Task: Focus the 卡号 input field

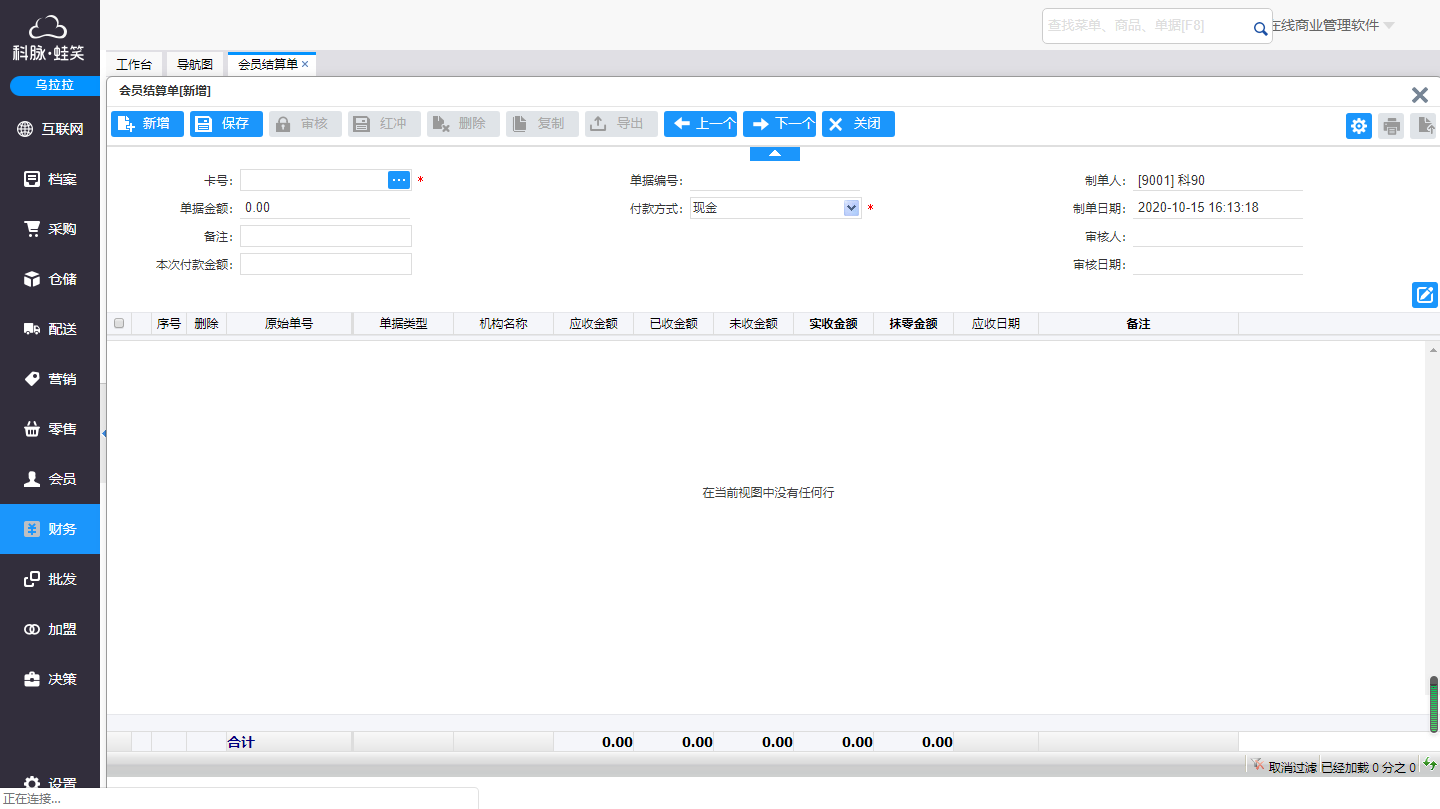Action: coord(314,180)
